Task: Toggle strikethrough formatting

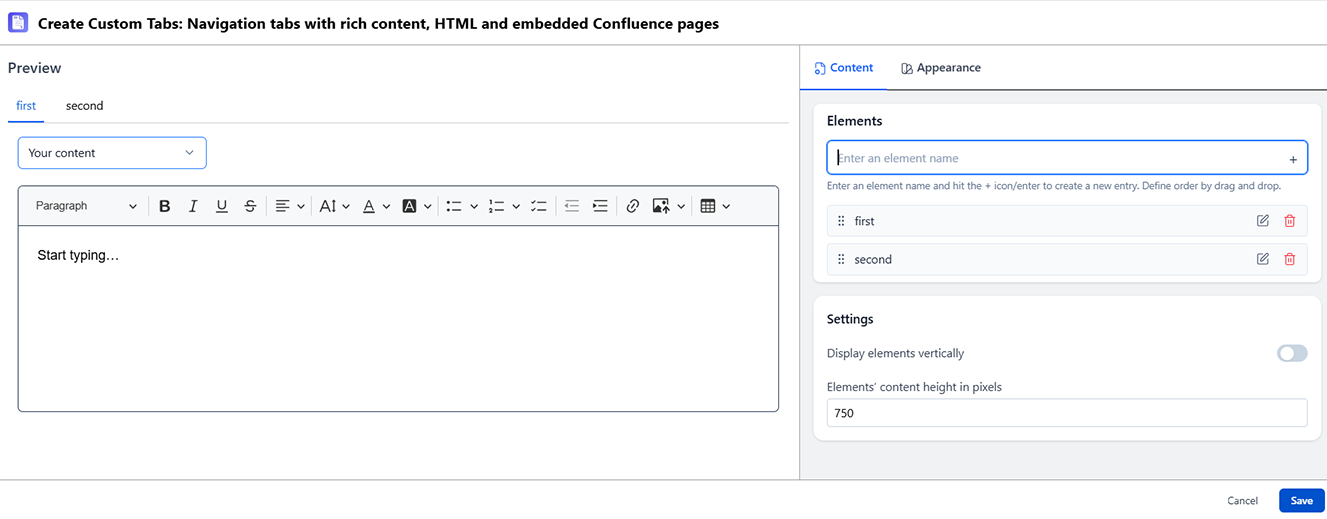Action: click(x=250, y=206)
